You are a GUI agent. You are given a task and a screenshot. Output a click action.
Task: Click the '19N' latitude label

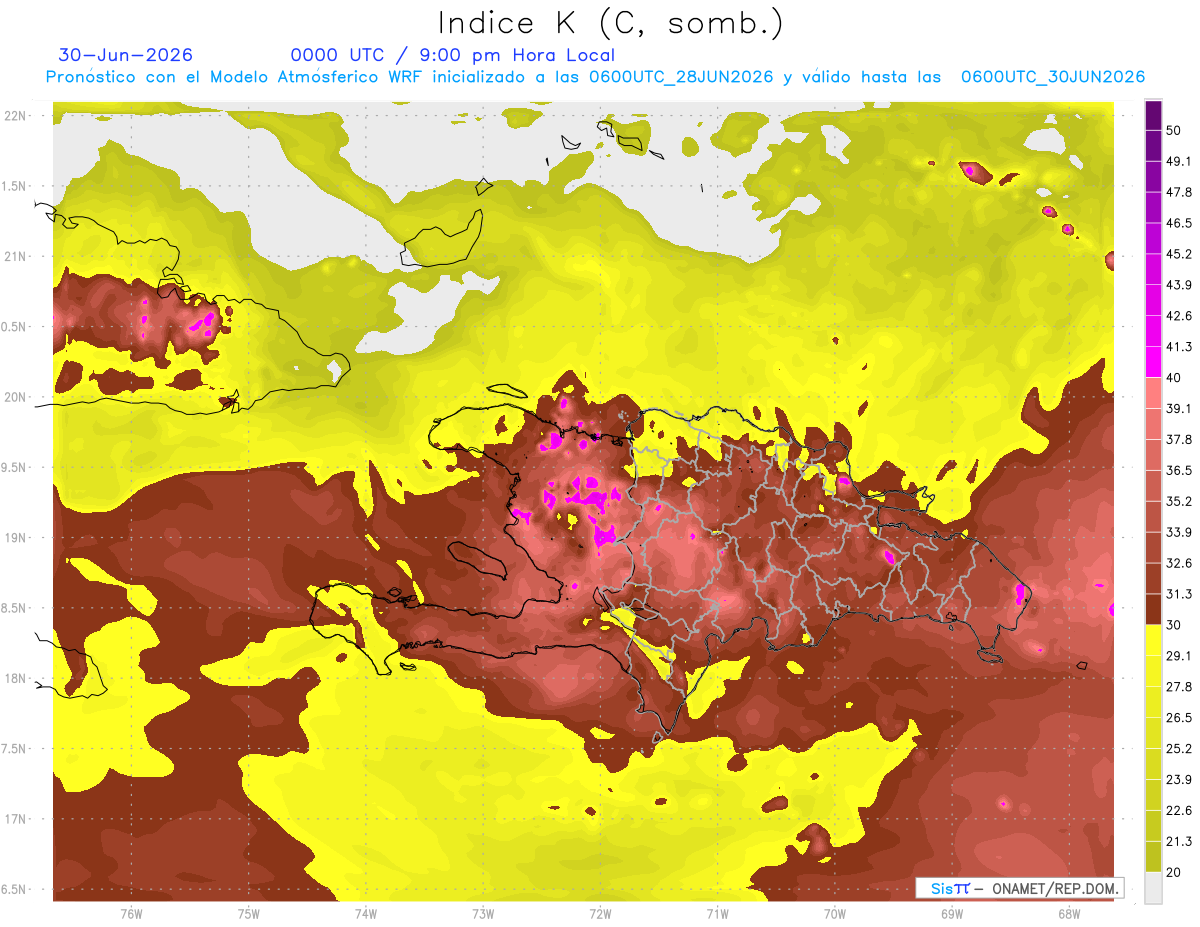point(16,537)
